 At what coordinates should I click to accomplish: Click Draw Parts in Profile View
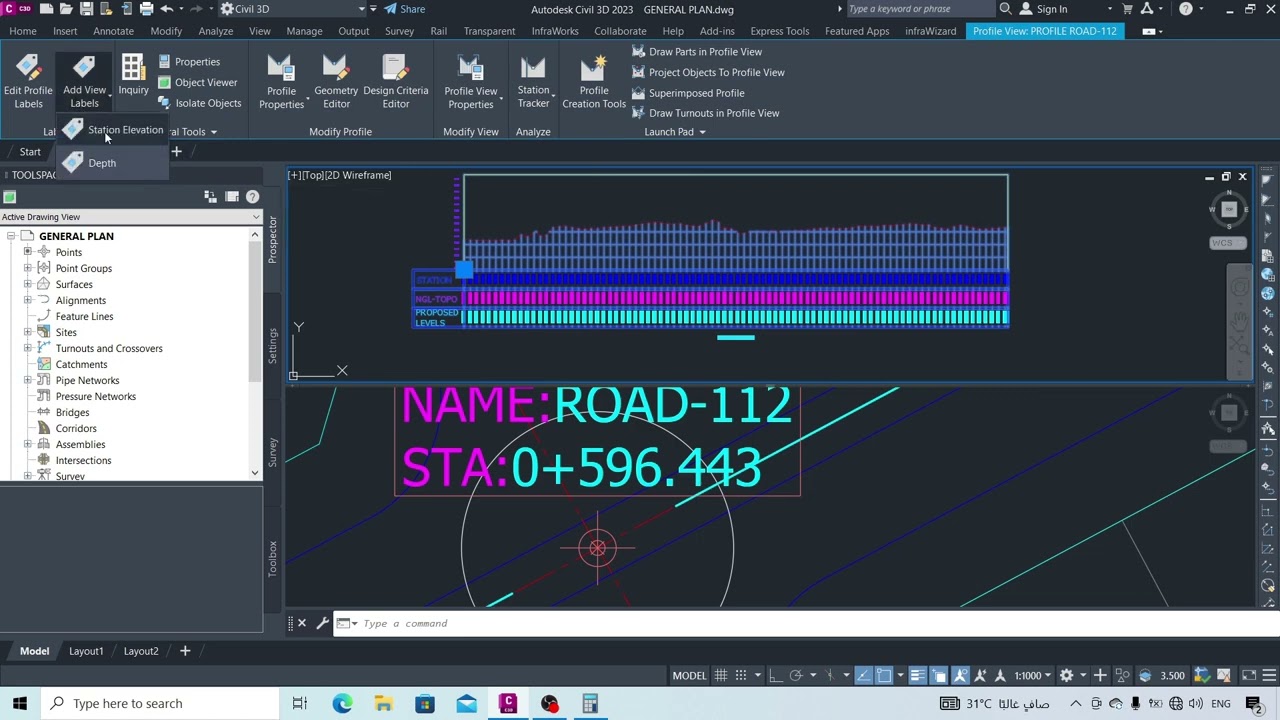(x=696, y=52)
